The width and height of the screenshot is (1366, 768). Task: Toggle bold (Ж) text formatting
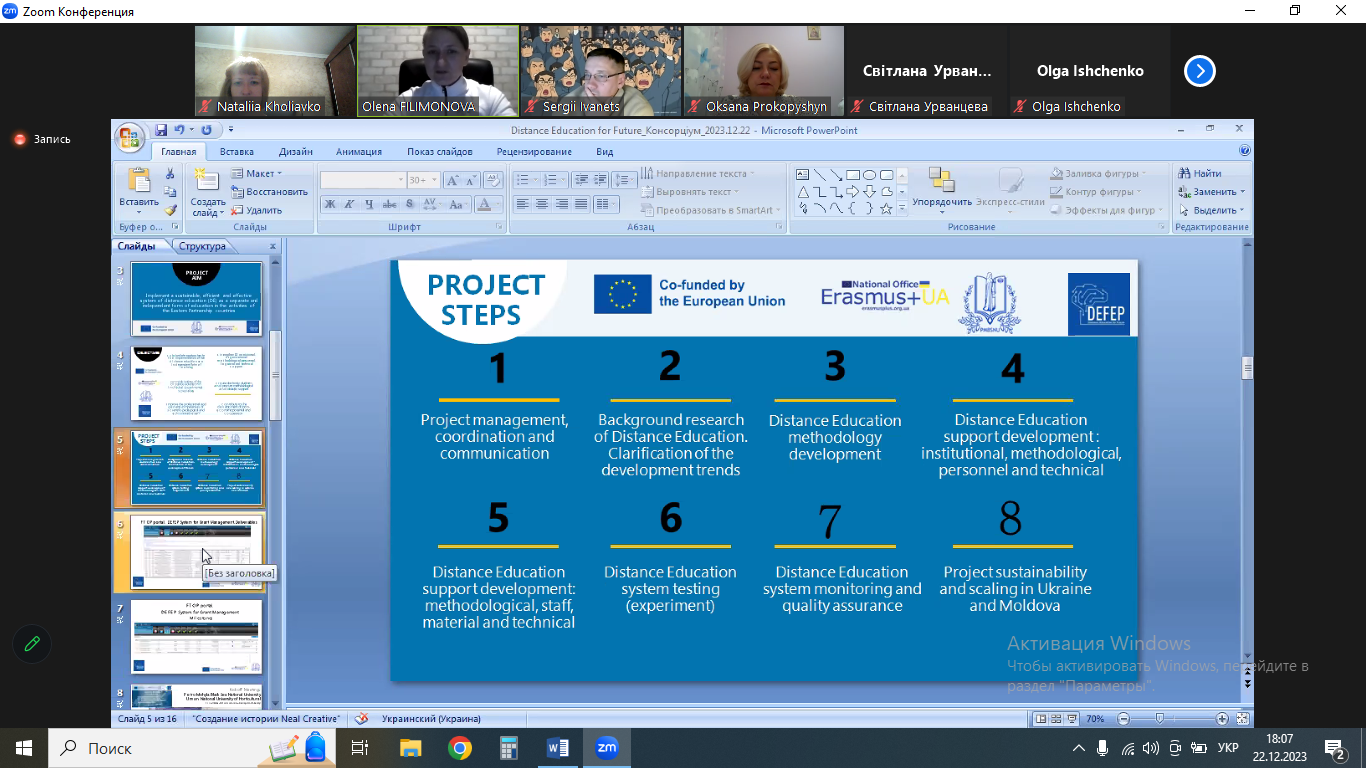click(330, 204)
